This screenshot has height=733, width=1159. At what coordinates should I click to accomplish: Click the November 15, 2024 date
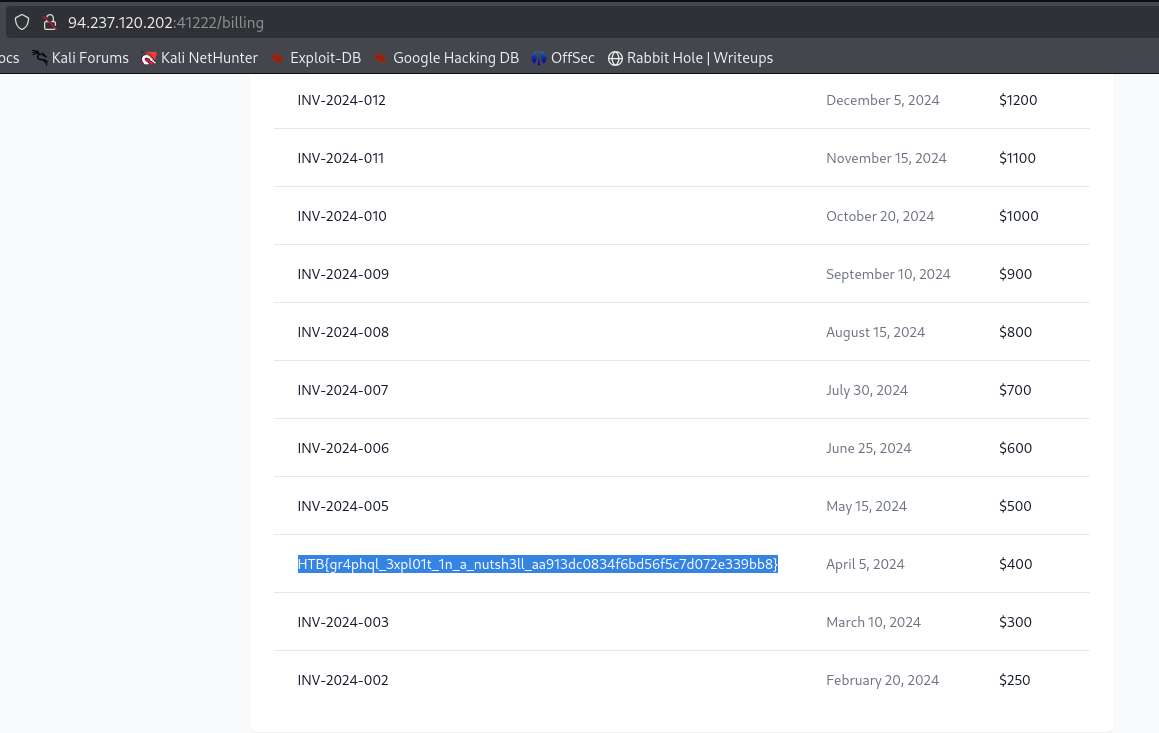(x=886, y=158)
